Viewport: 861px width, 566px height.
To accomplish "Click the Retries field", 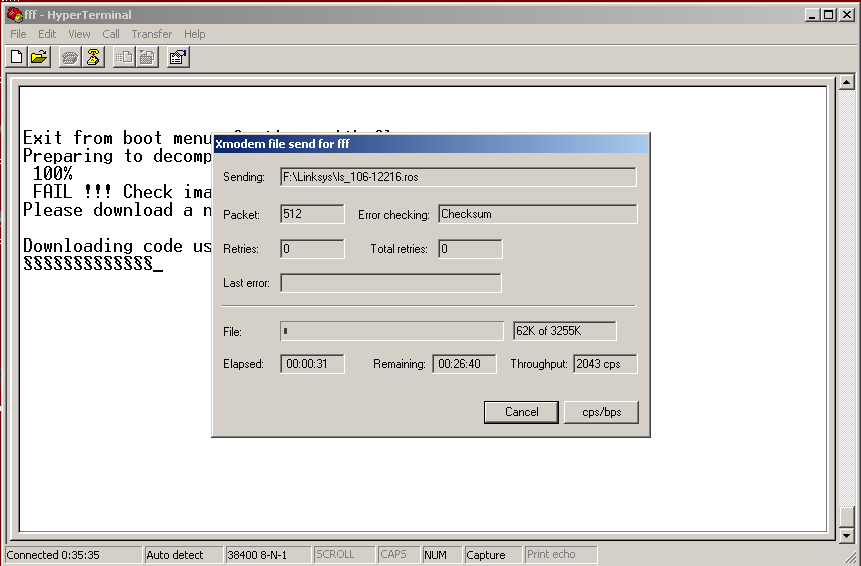I will click(x=312, y=249).
